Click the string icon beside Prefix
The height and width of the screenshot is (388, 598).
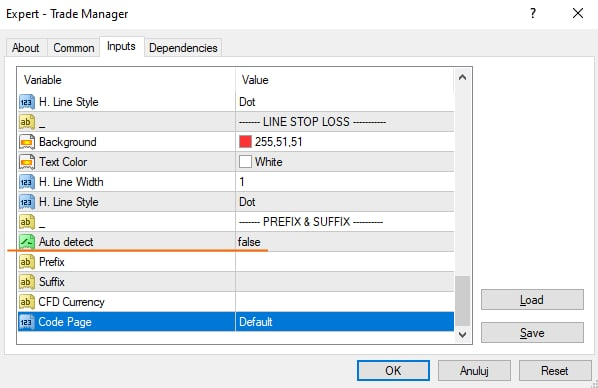[27, 262]
